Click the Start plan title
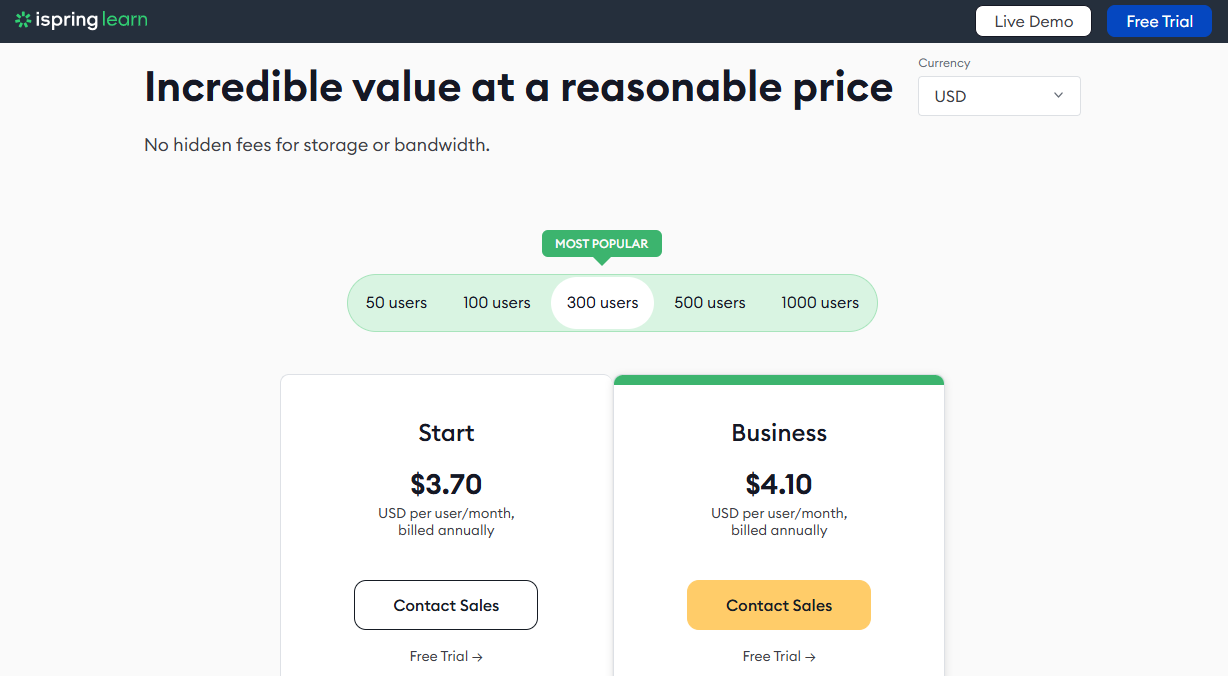This screenshot has width=1228, height=676. [x=446, y=433]
